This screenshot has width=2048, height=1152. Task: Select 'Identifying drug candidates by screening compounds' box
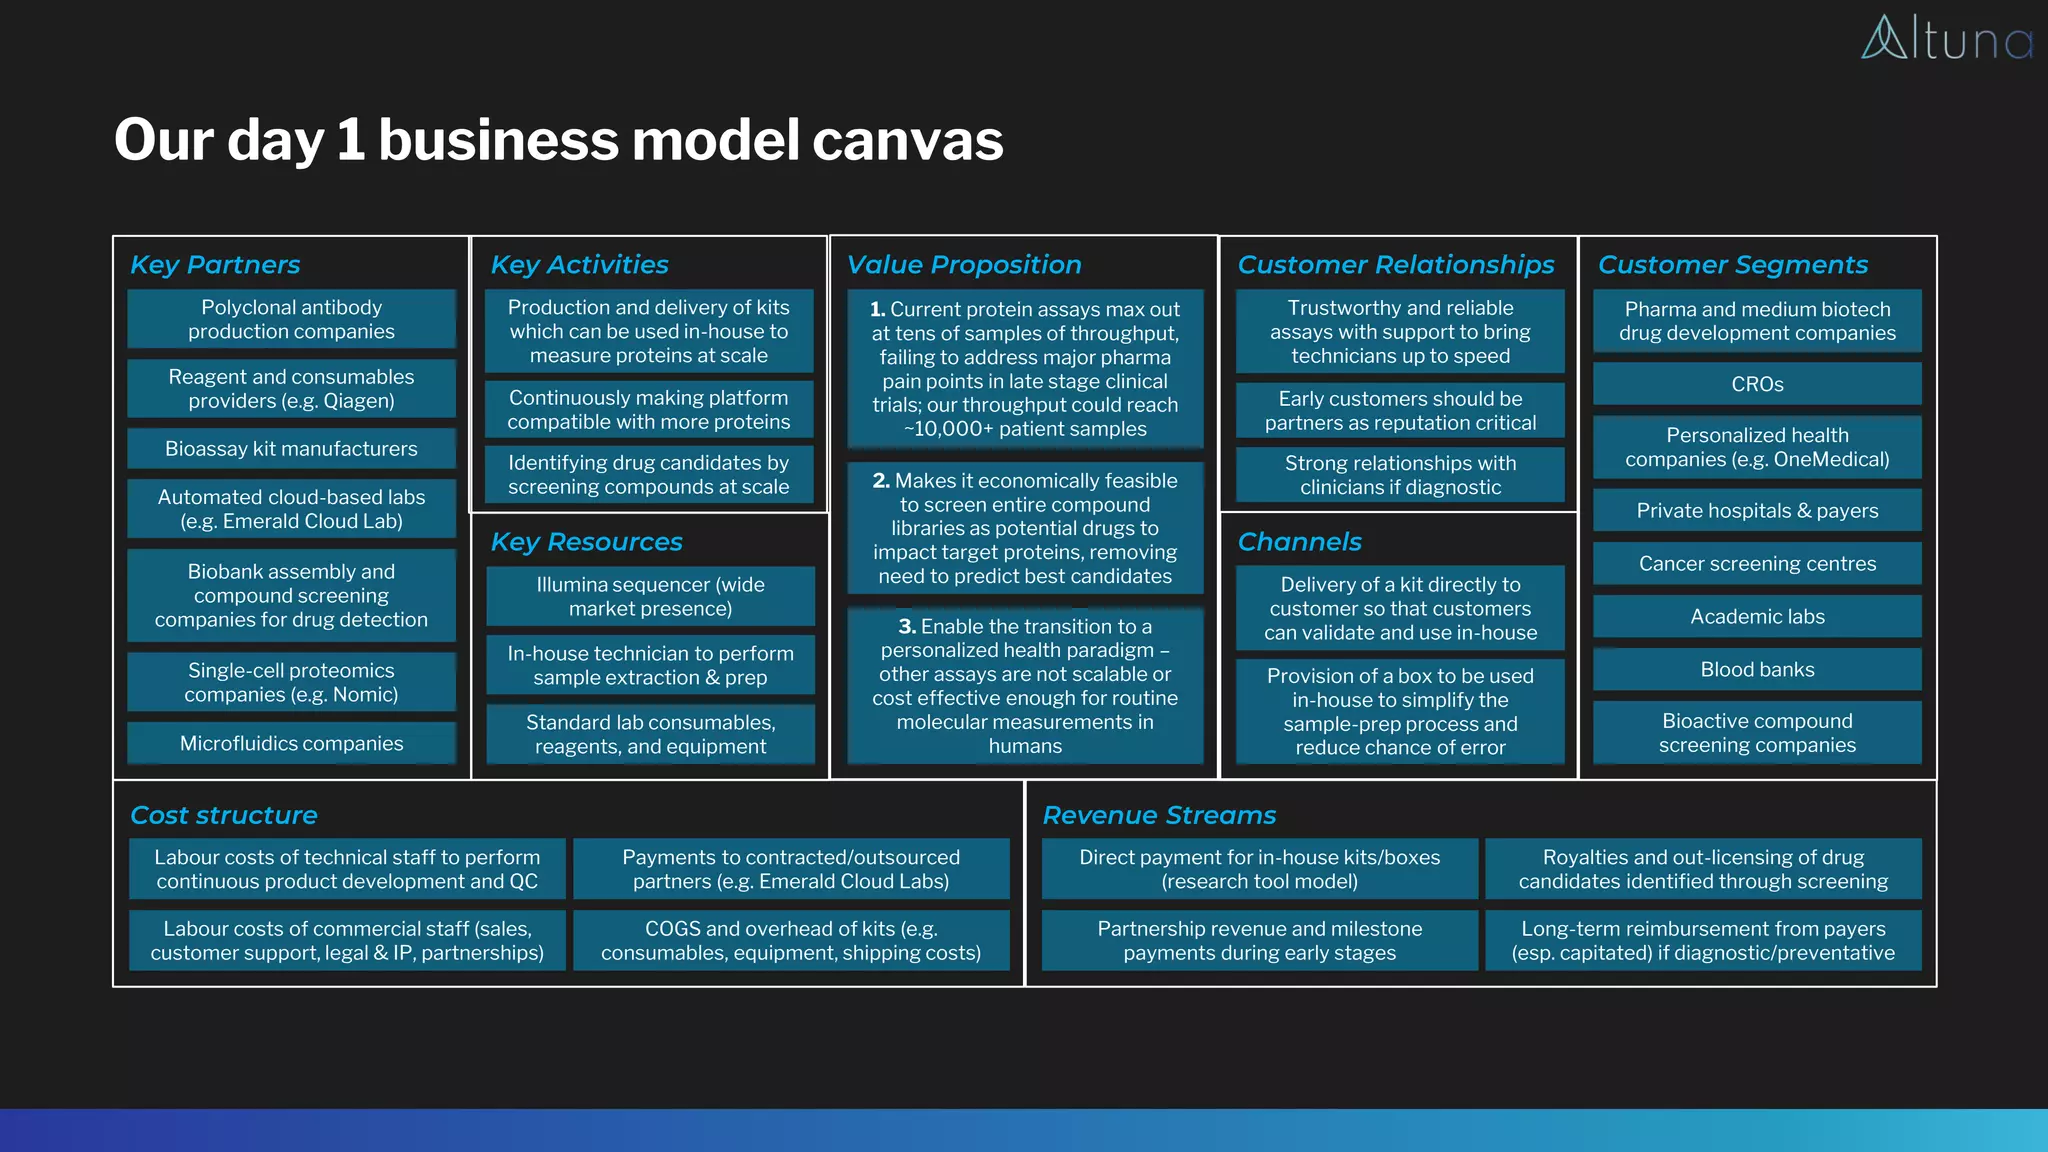pyautogui.click(x=649, y=475)
